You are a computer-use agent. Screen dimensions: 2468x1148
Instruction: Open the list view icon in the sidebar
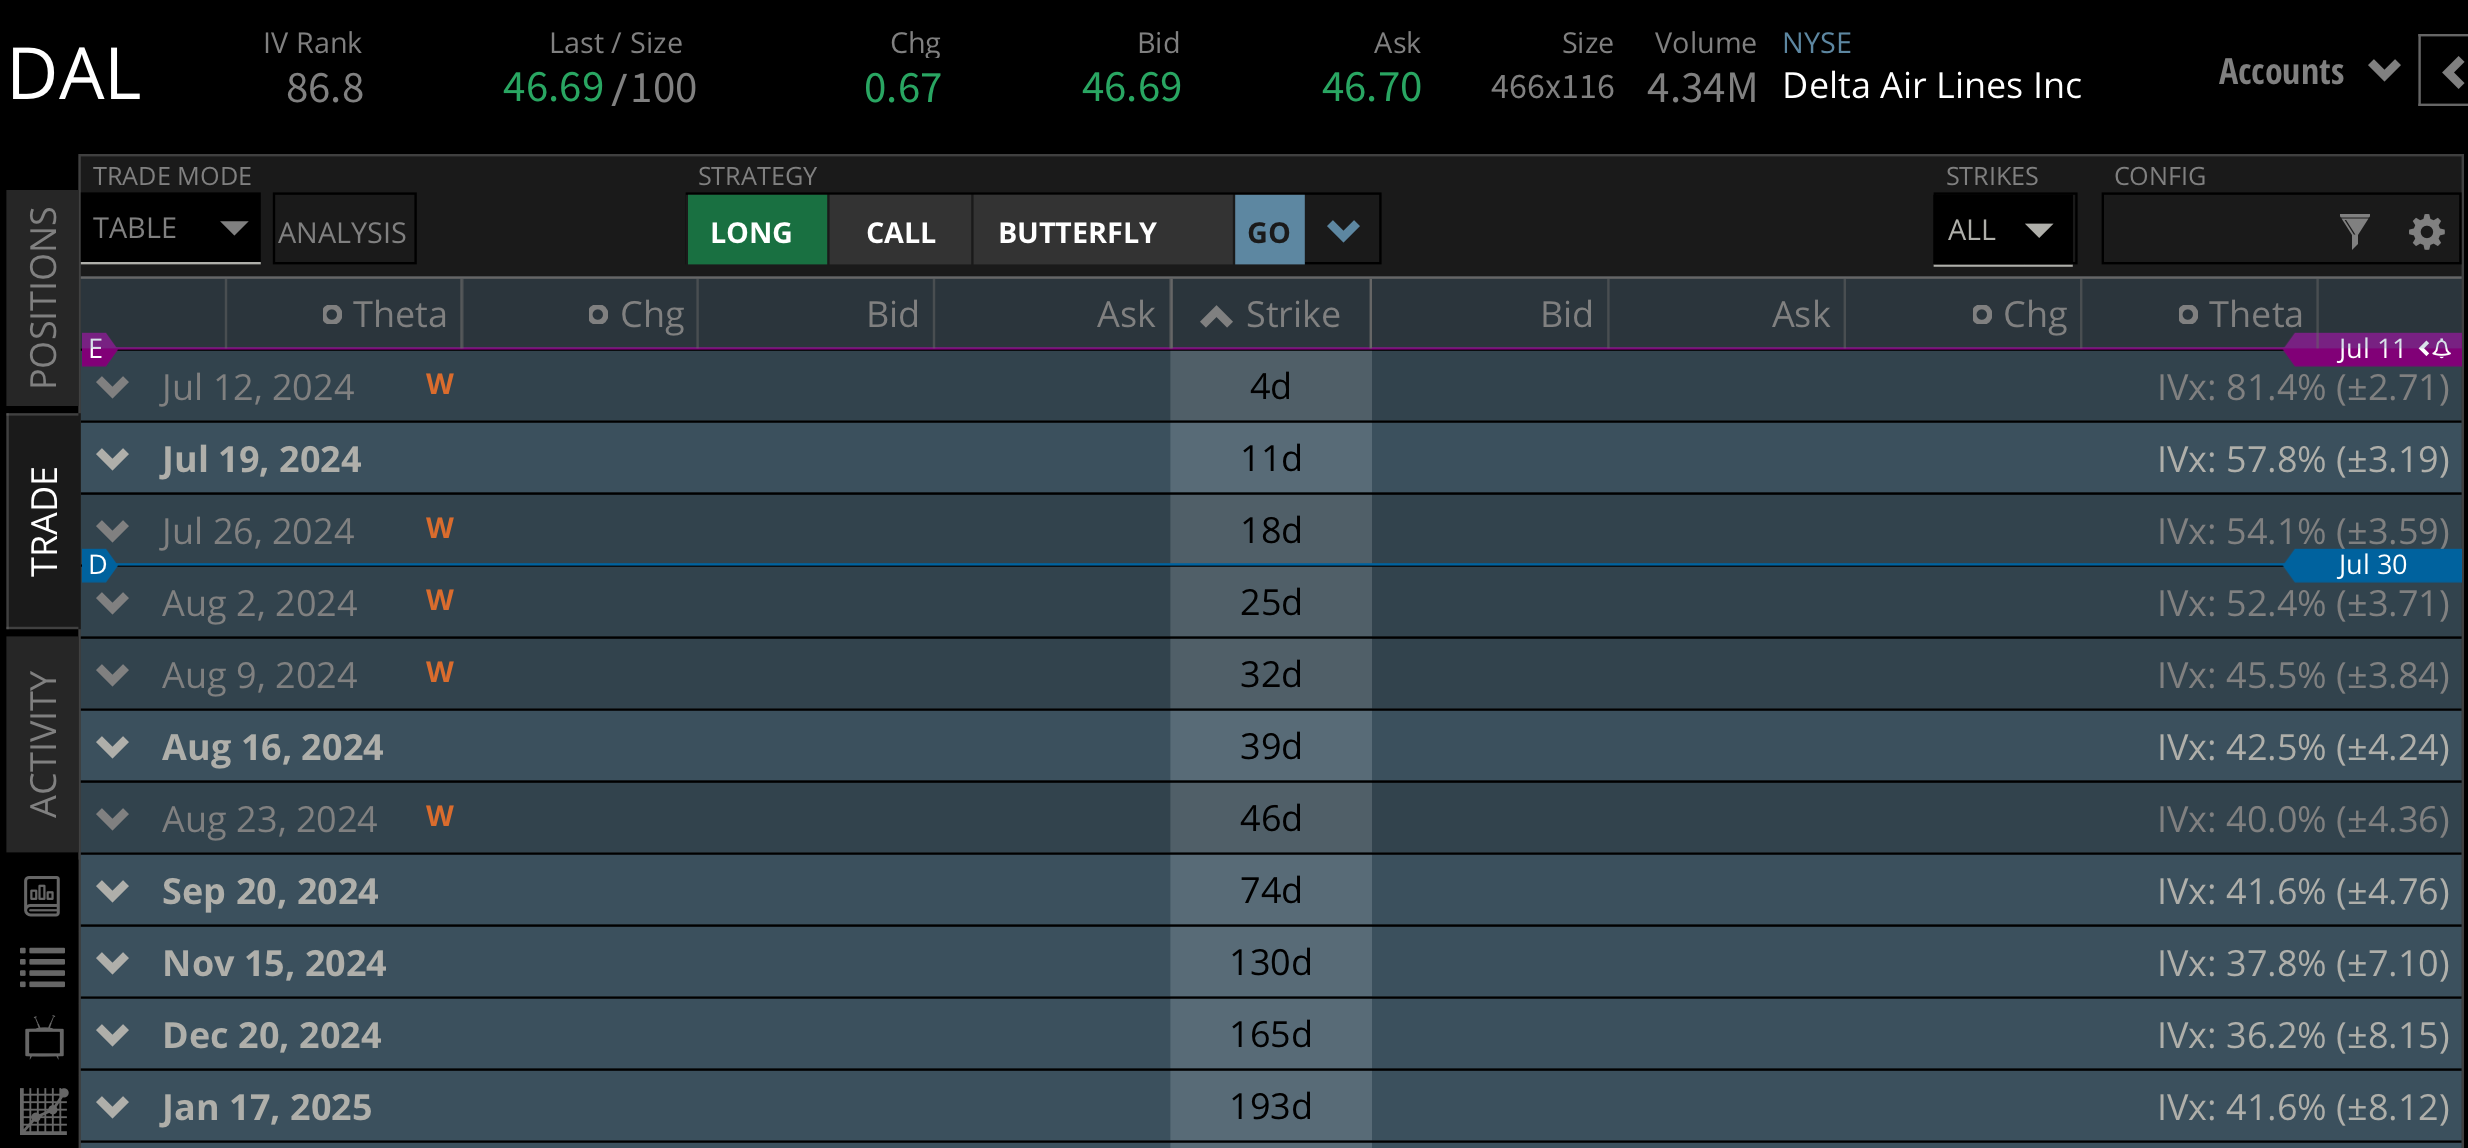(42, 967)
